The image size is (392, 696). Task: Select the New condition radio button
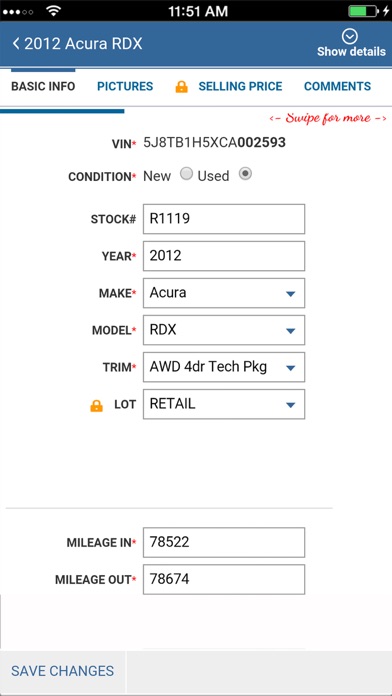click(186, 174)
